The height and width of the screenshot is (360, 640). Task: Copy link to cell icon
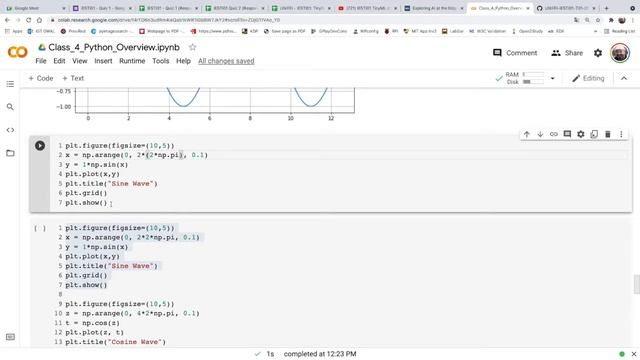pyautogui.click(x=553, y=134)
